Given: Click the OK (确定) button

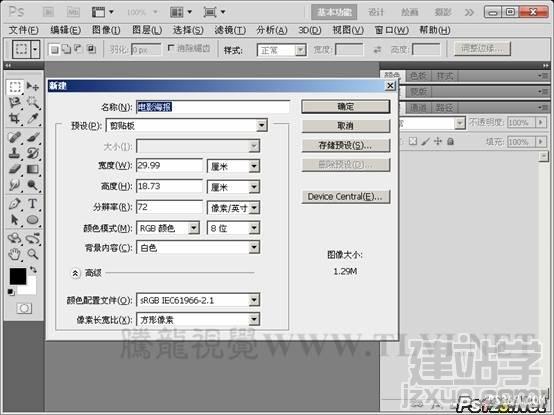Looking at the screenshot, I should [x=346, y=107].
